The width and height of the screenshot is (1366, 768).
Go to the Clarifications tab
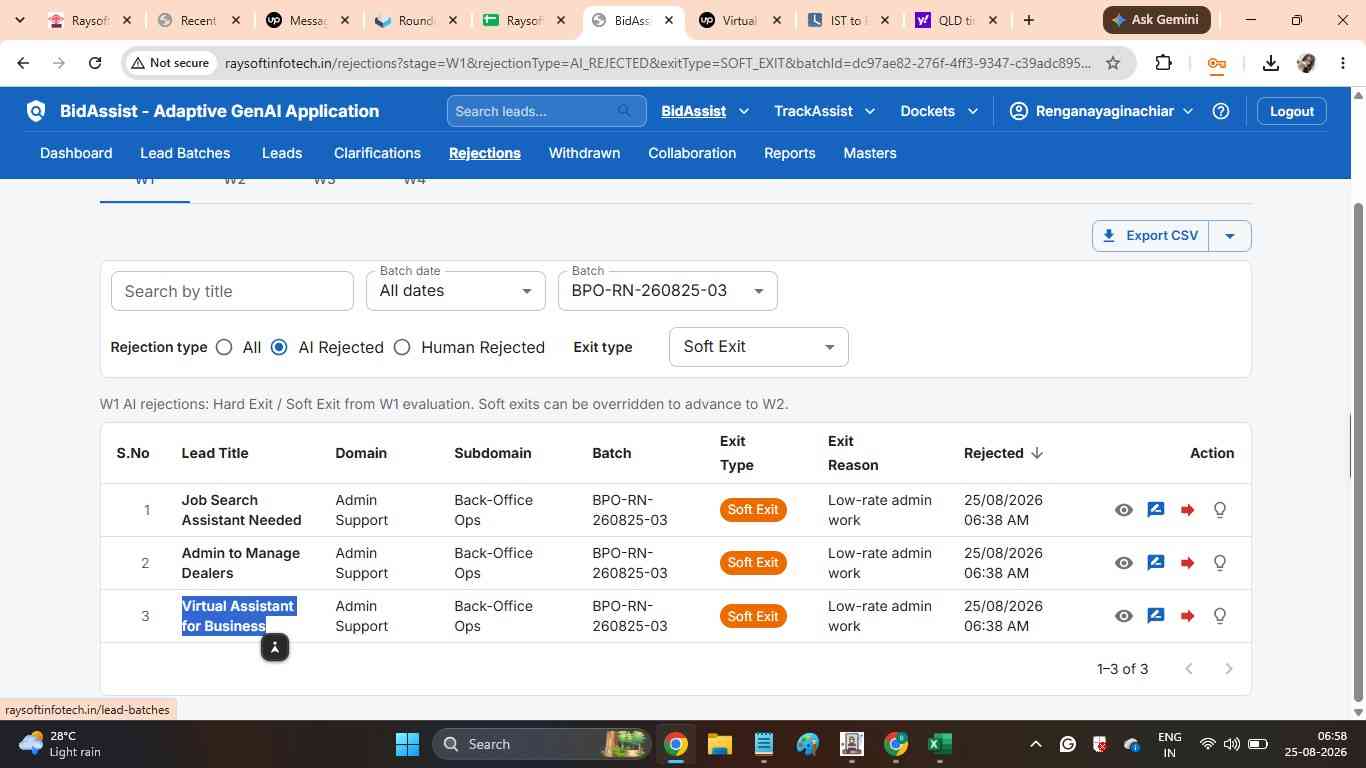(x=377, y=153)
